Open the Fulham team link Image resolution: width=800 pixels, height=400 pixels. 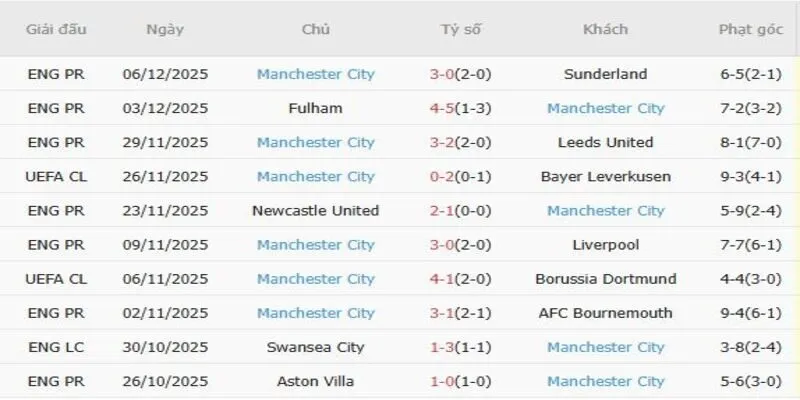coord(316,108)
